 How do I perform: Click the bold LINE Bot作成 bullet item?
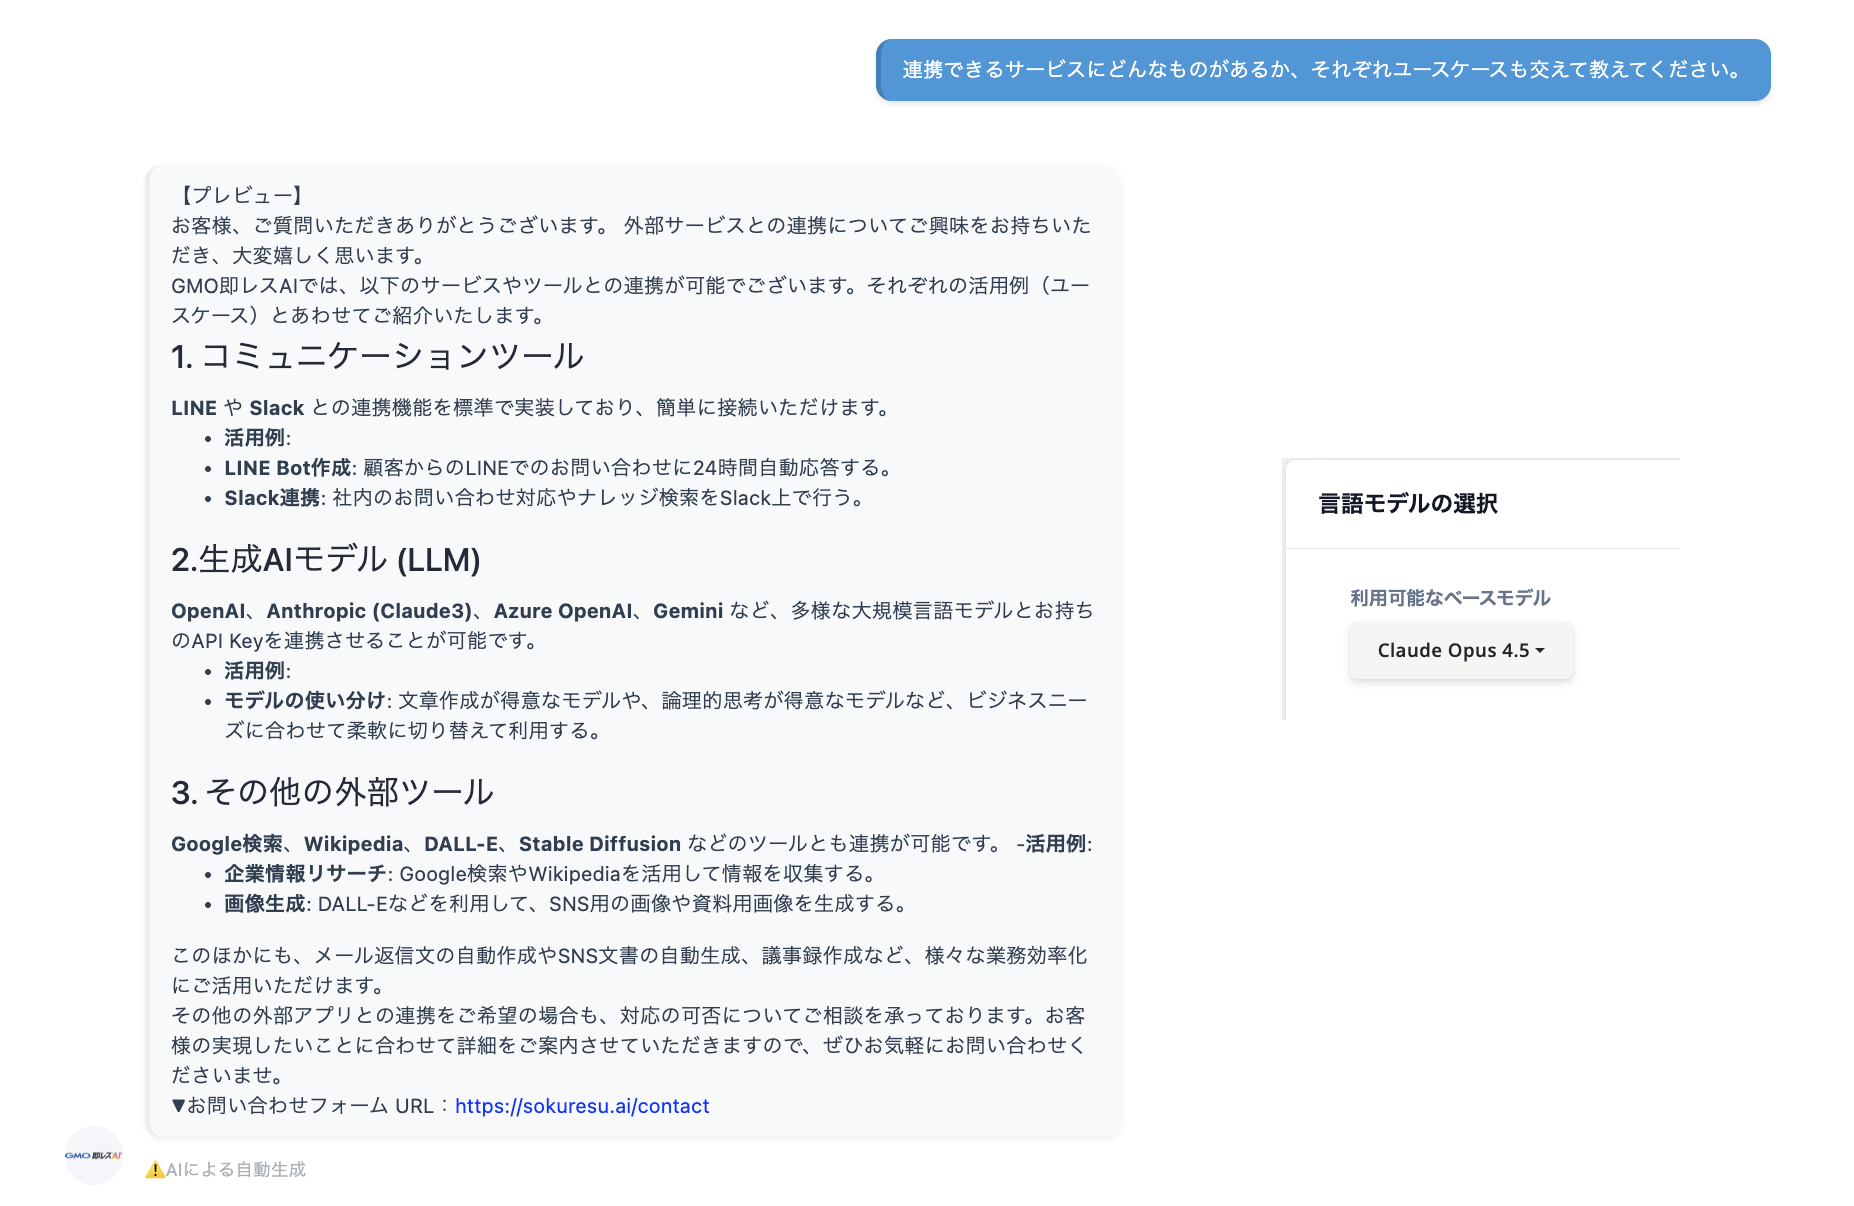click(288, 468)
